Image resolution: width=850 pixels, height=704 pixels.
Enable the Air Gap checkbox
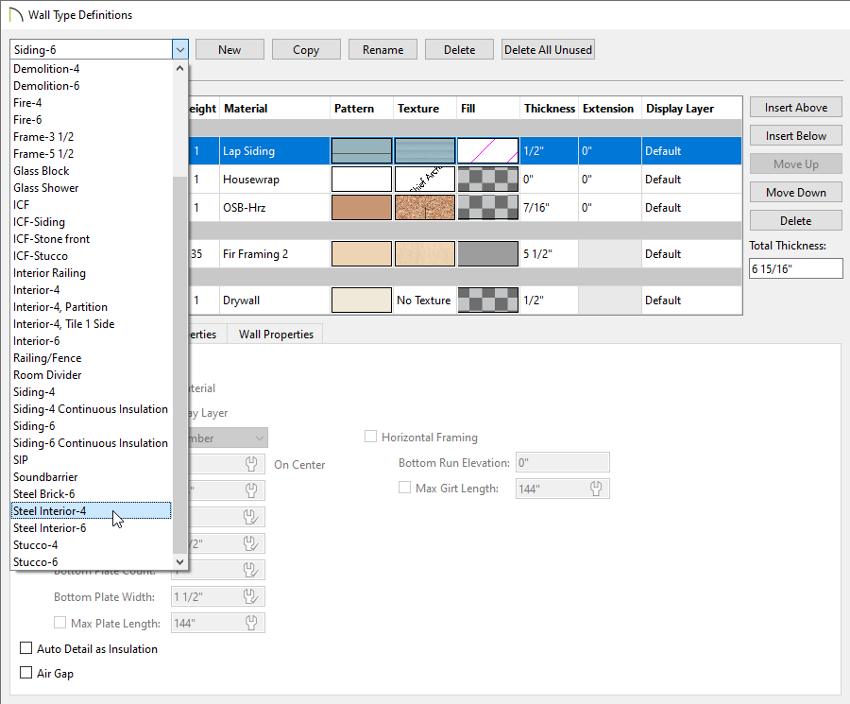pyautogui.click(x=26, y=673)
